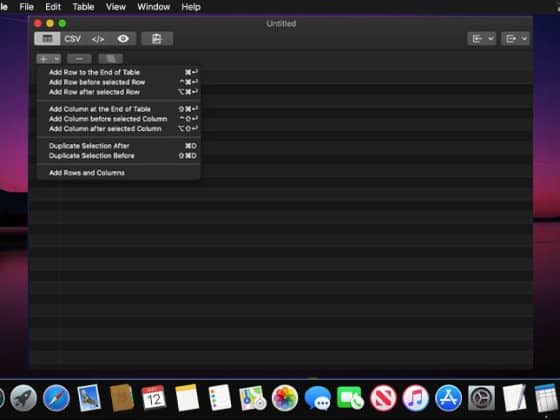Image resolution: width=560 pixels, height=420 pixels.
Task: Open the Window menu
Action: pyautogui.click(x=154, y=7)
